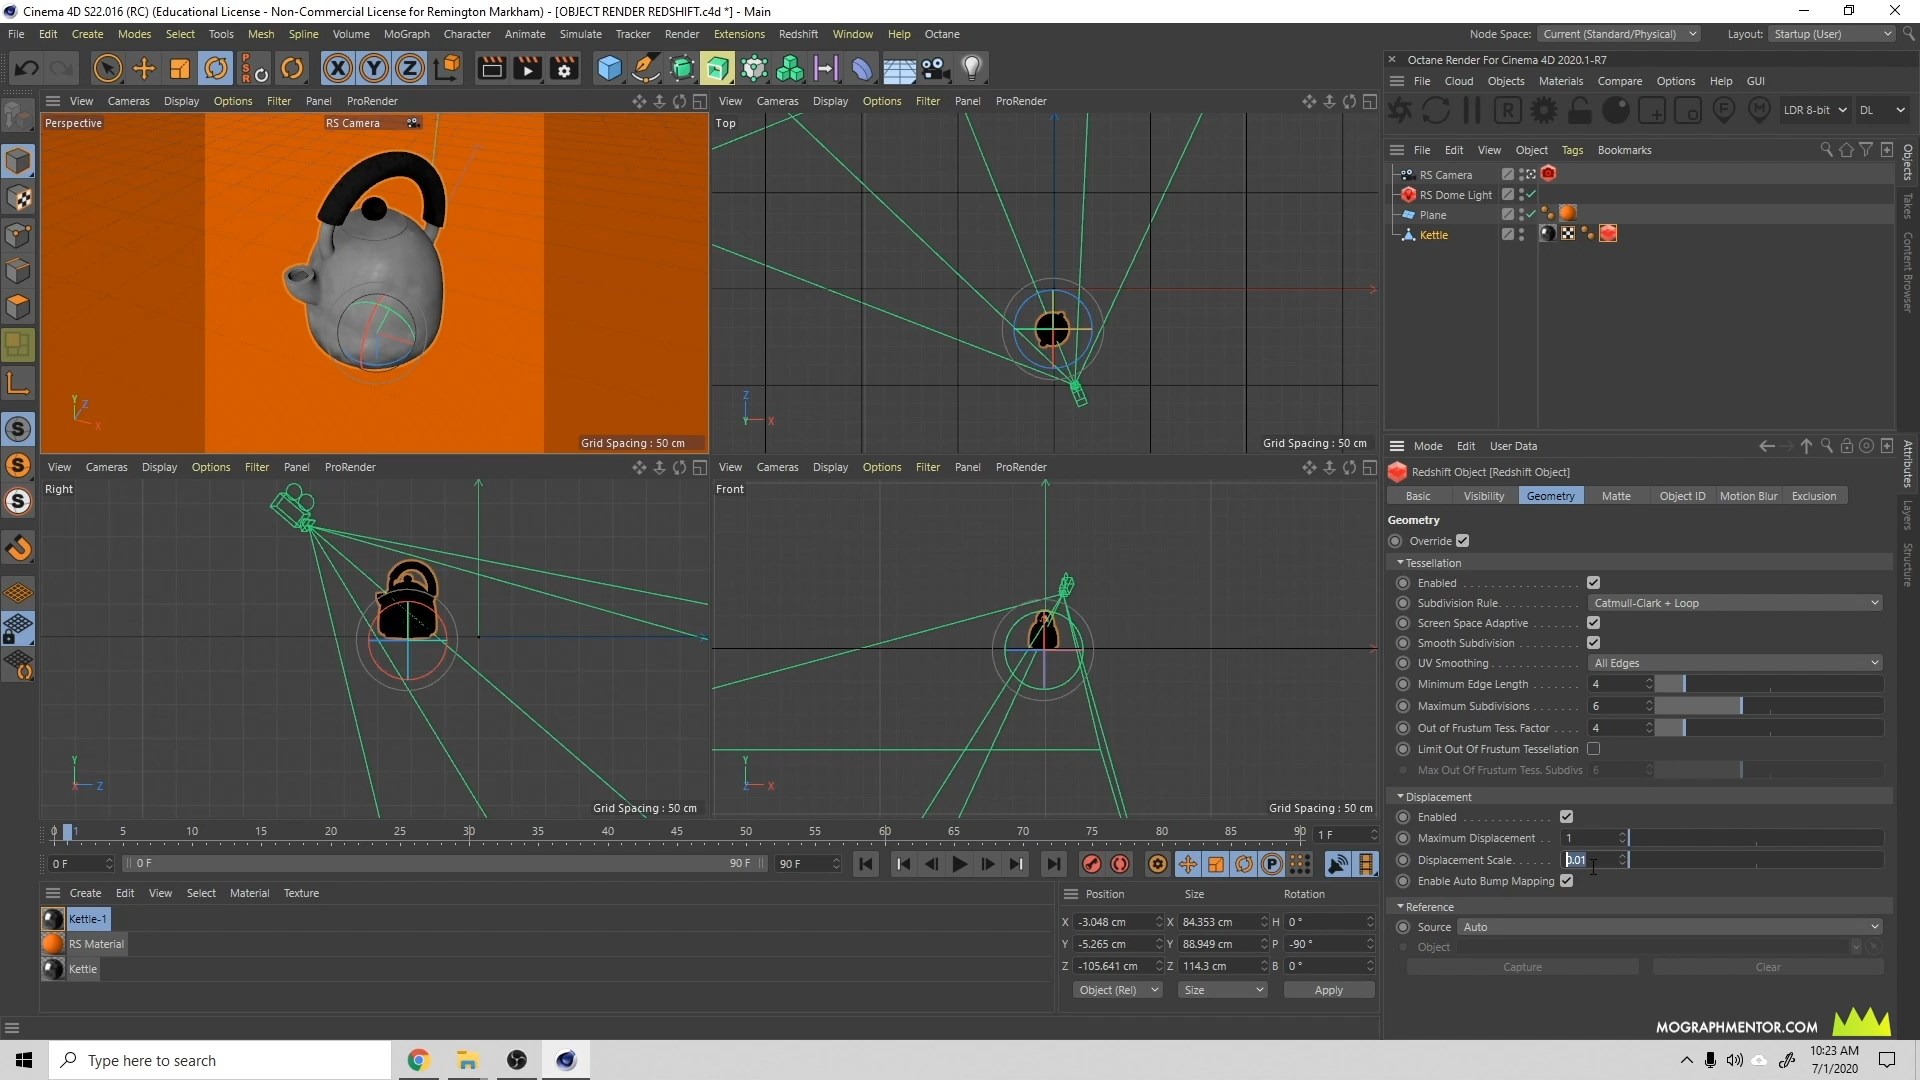Screen dimensions: 1920x1080
Task: Open Node Space dropdown
Action: point(1618,34)
